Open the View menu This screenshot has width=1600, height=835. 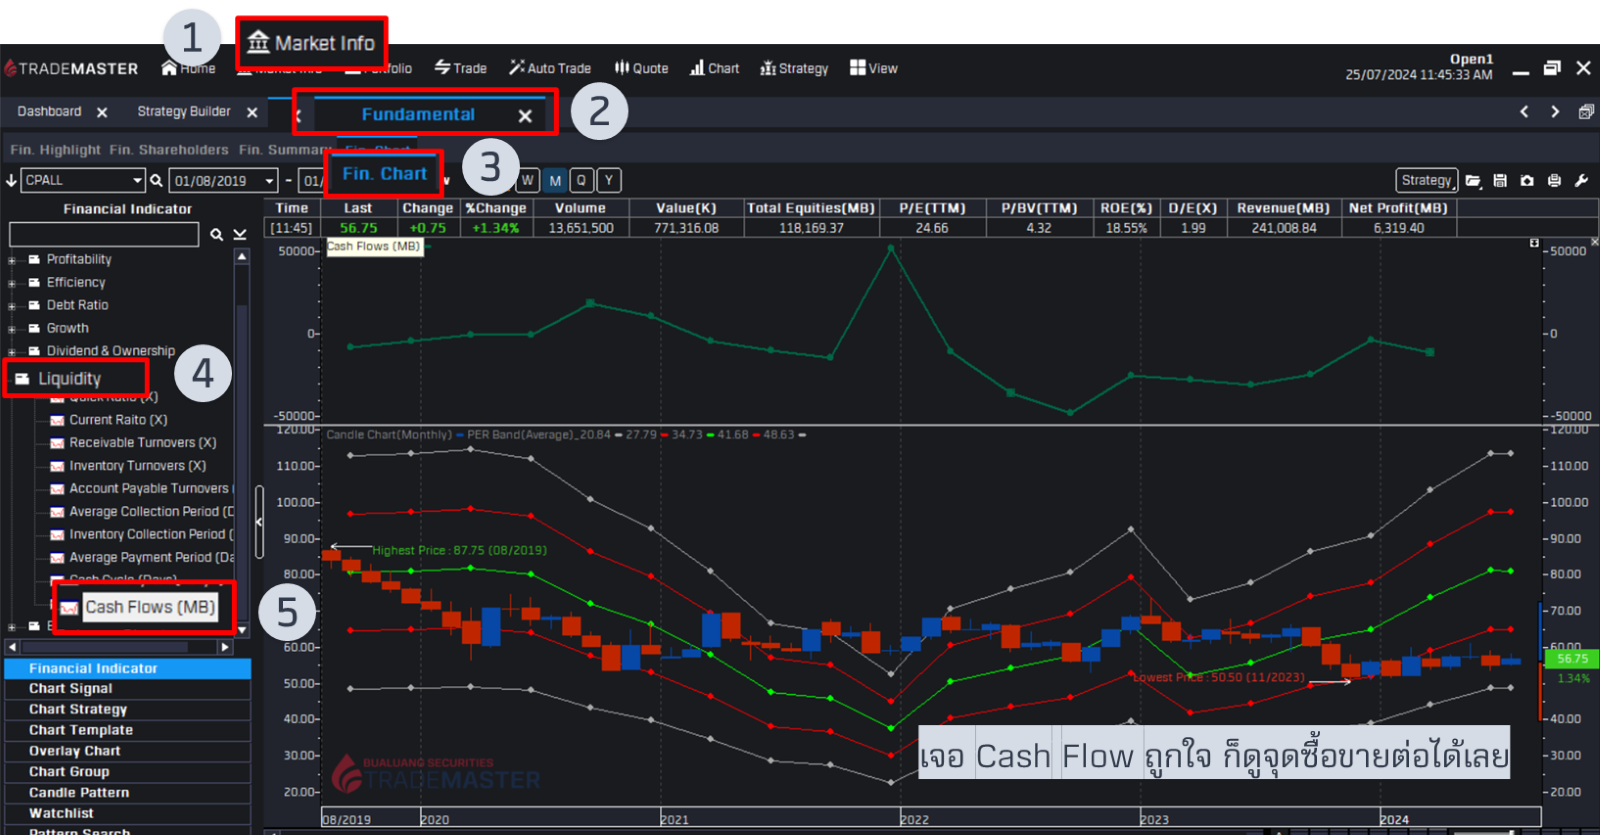pyautogui.click(x=873, y=68)
